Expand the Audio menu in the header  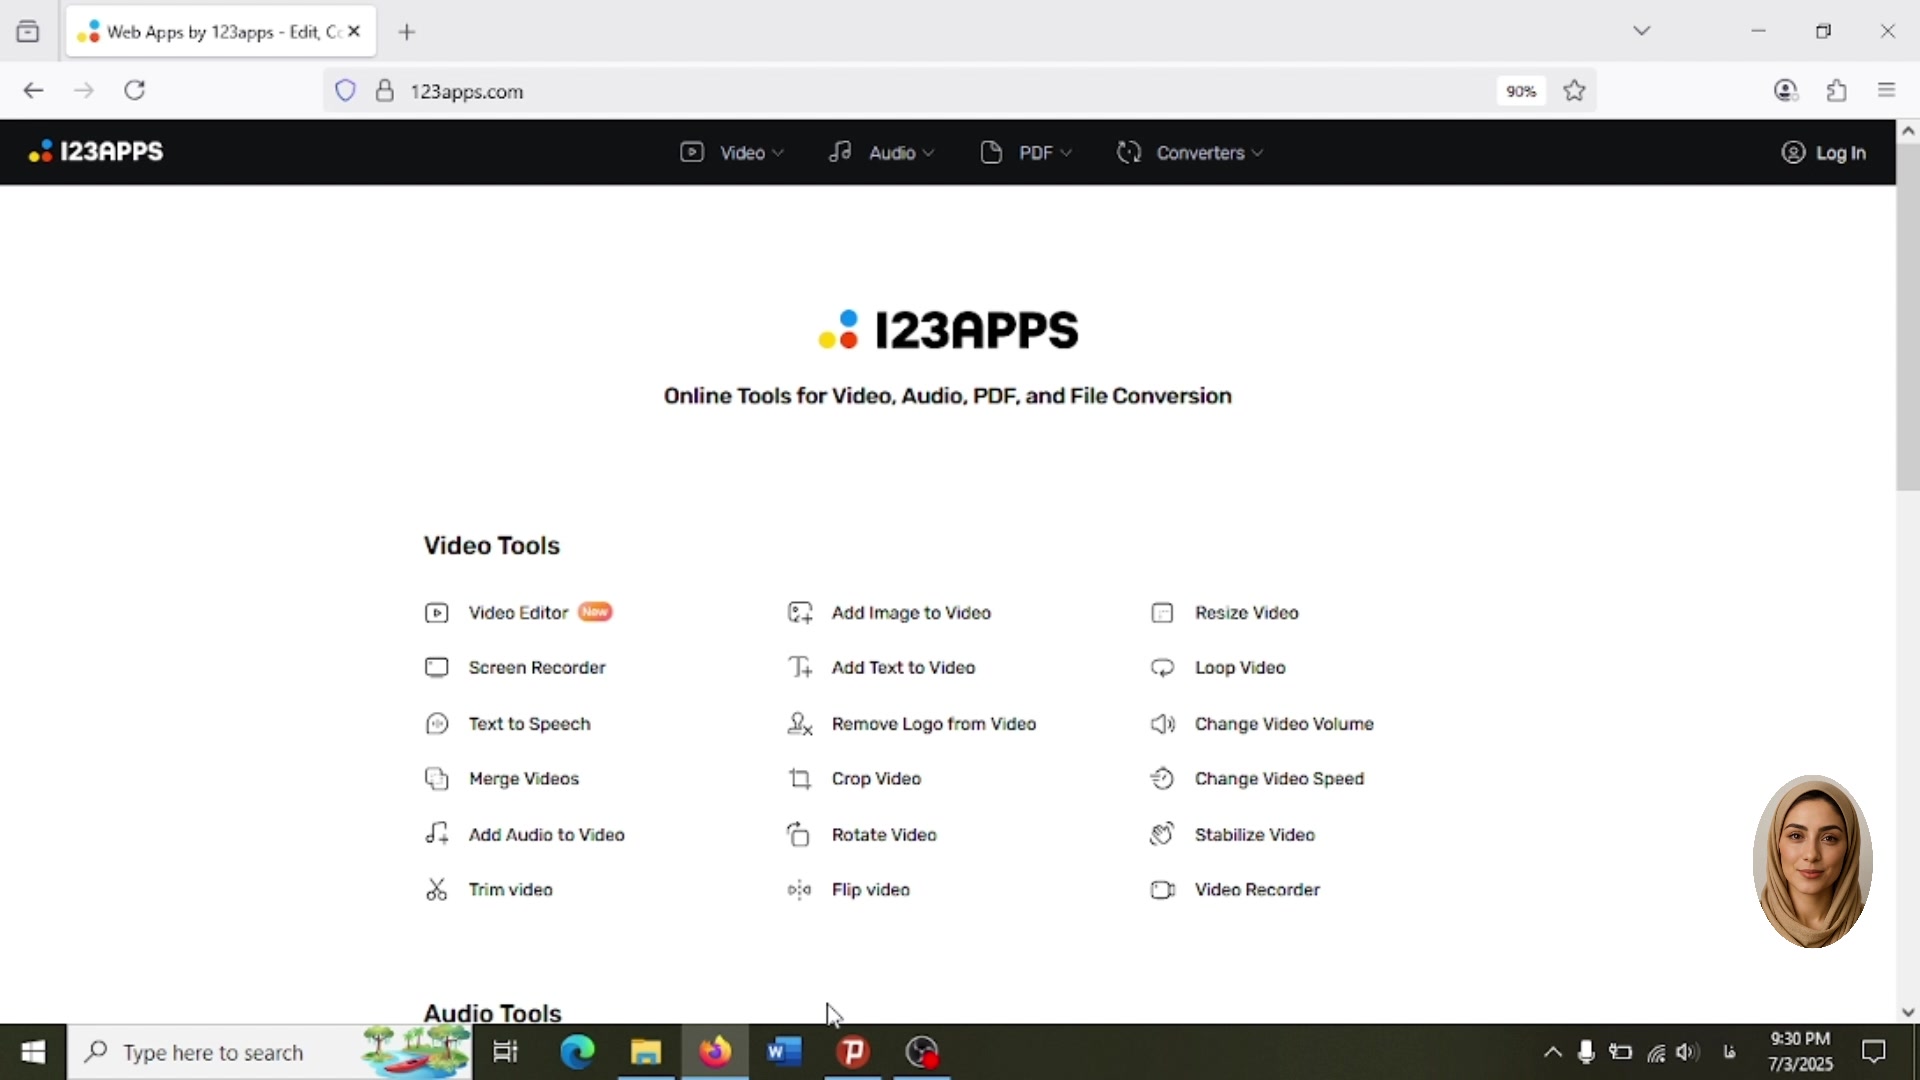(x=881, y=153)
